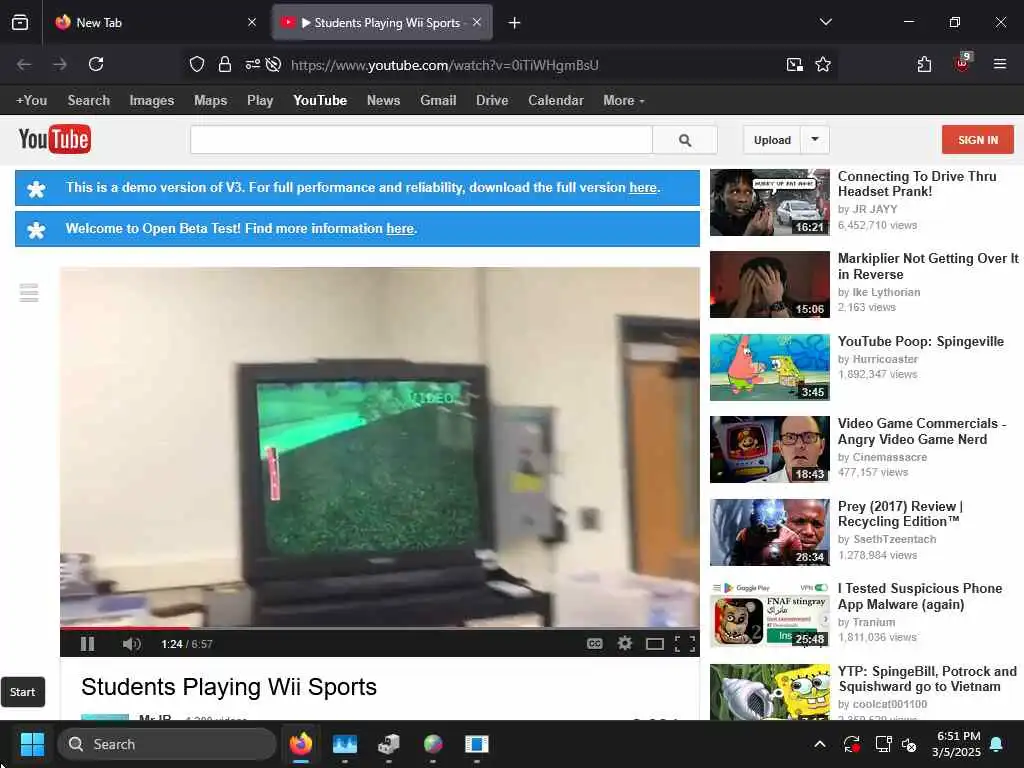Open the guide hamburger menu beside the video

point(29,293)
